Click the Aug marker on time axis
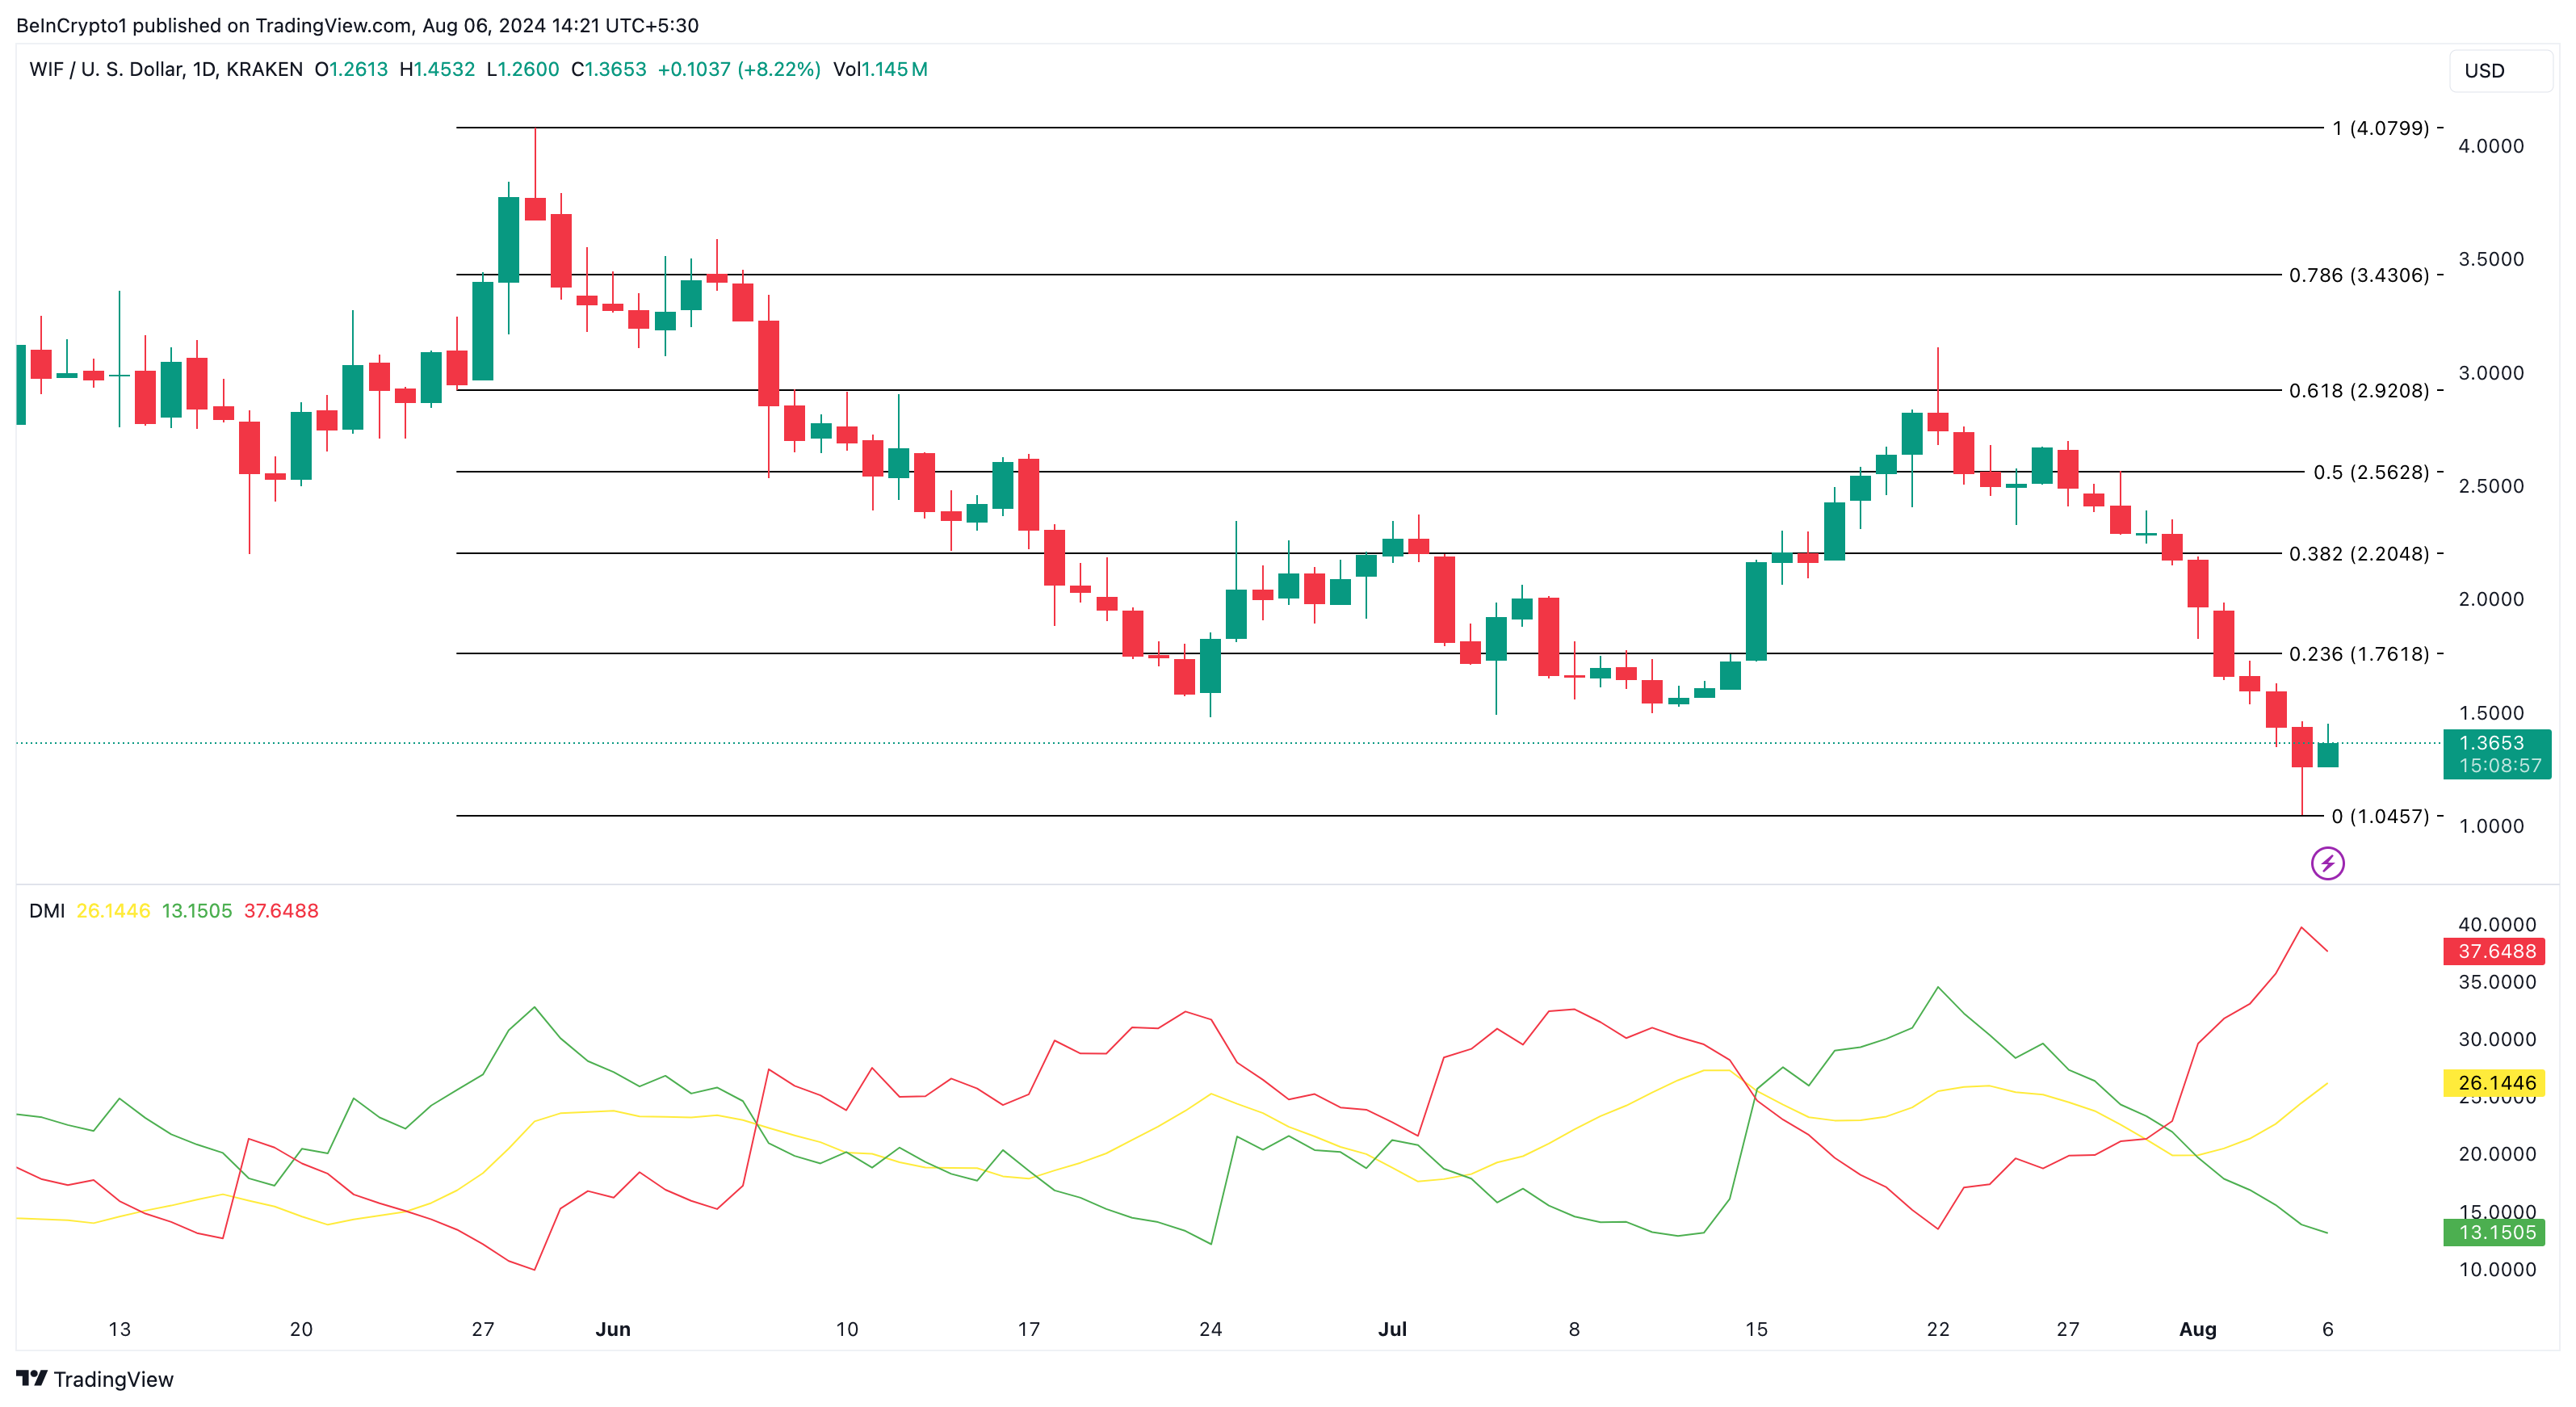Image resolution: width=2576 pixels, height=1407 pixels. (x=2197, y=1329)
